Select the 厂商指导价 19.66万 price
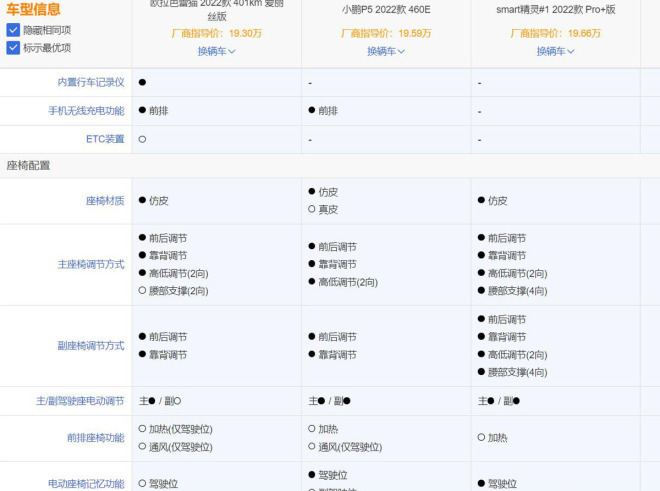This screenshot has width=660, height=491. [555, 33]
